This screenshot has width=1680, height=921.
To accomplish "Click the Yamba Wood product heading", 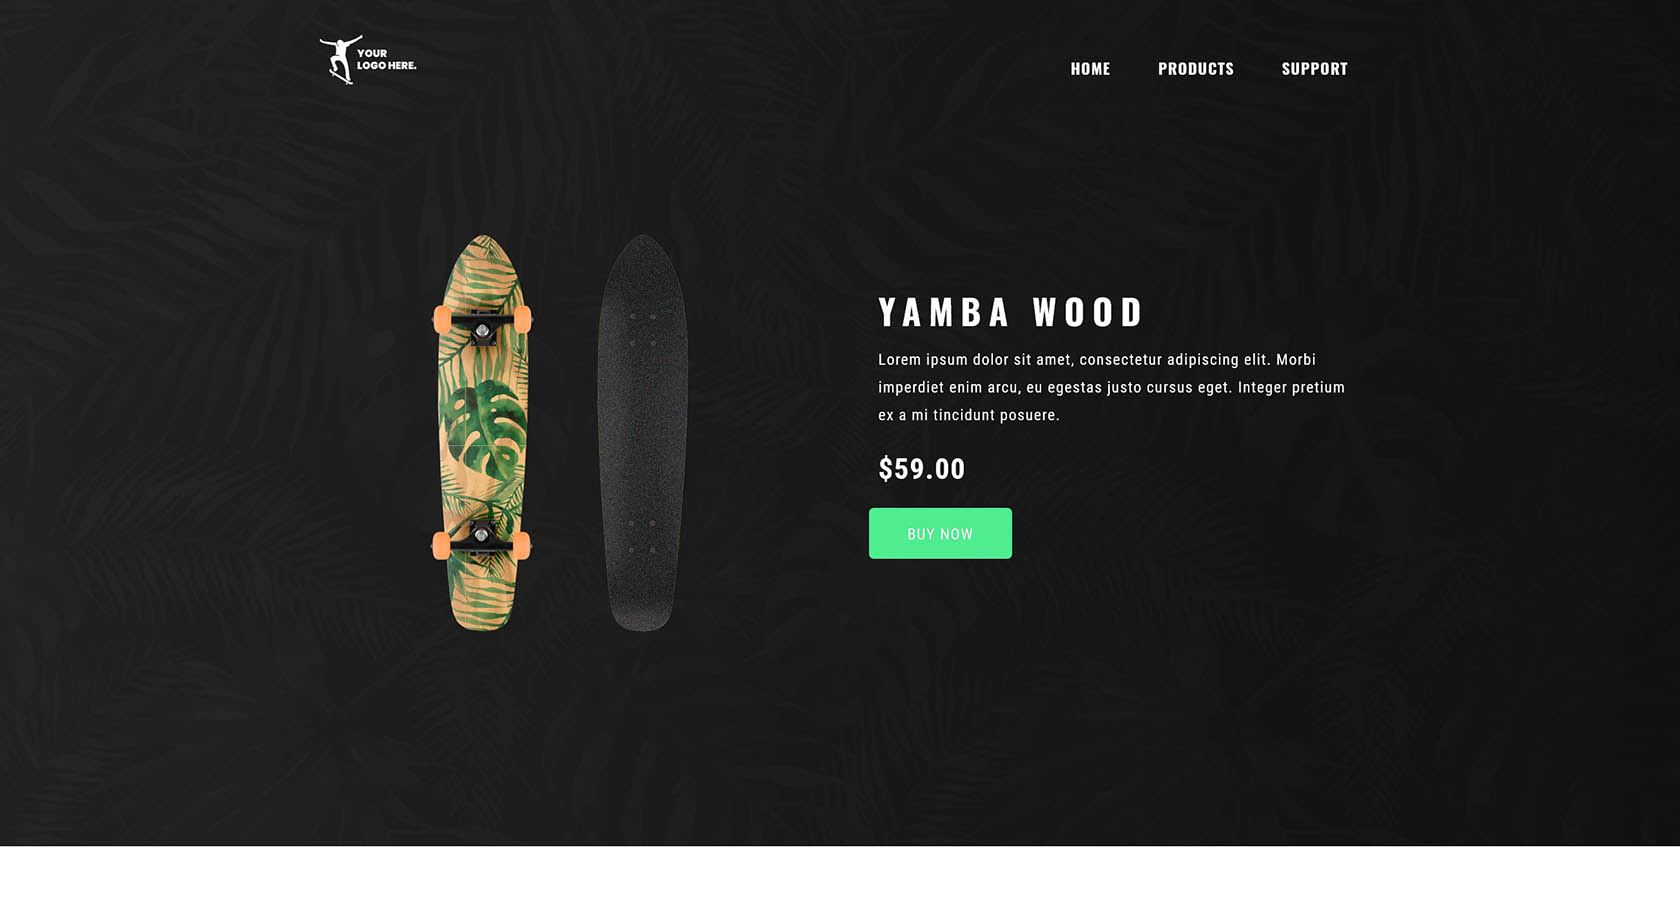I will click(x=1010, y=312).
